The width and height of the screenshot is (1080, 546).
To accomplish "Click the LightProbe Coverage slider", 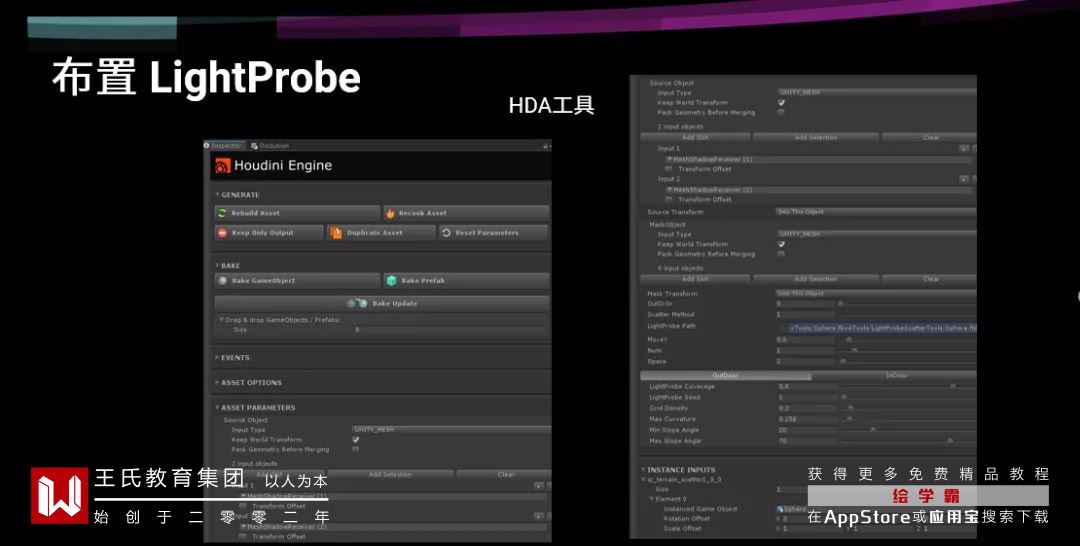I will [907, 387].
